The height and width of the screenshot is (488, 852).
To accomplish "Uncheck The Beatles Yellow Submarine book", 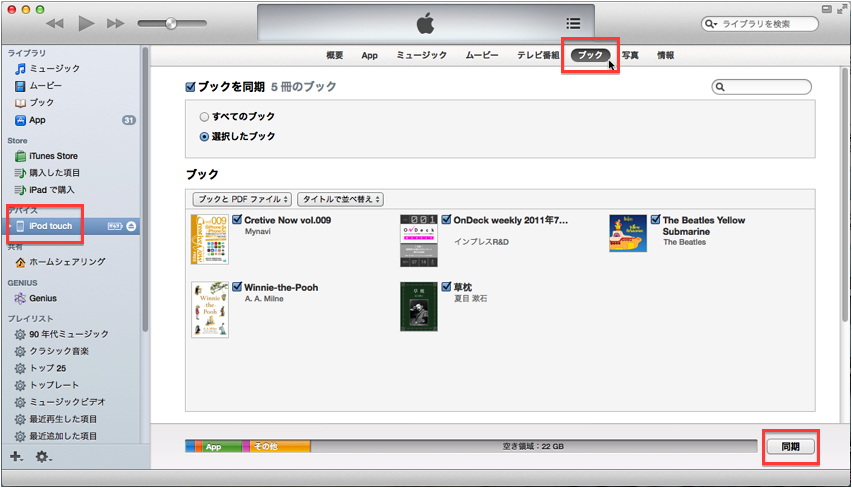I will coord(655,220).
